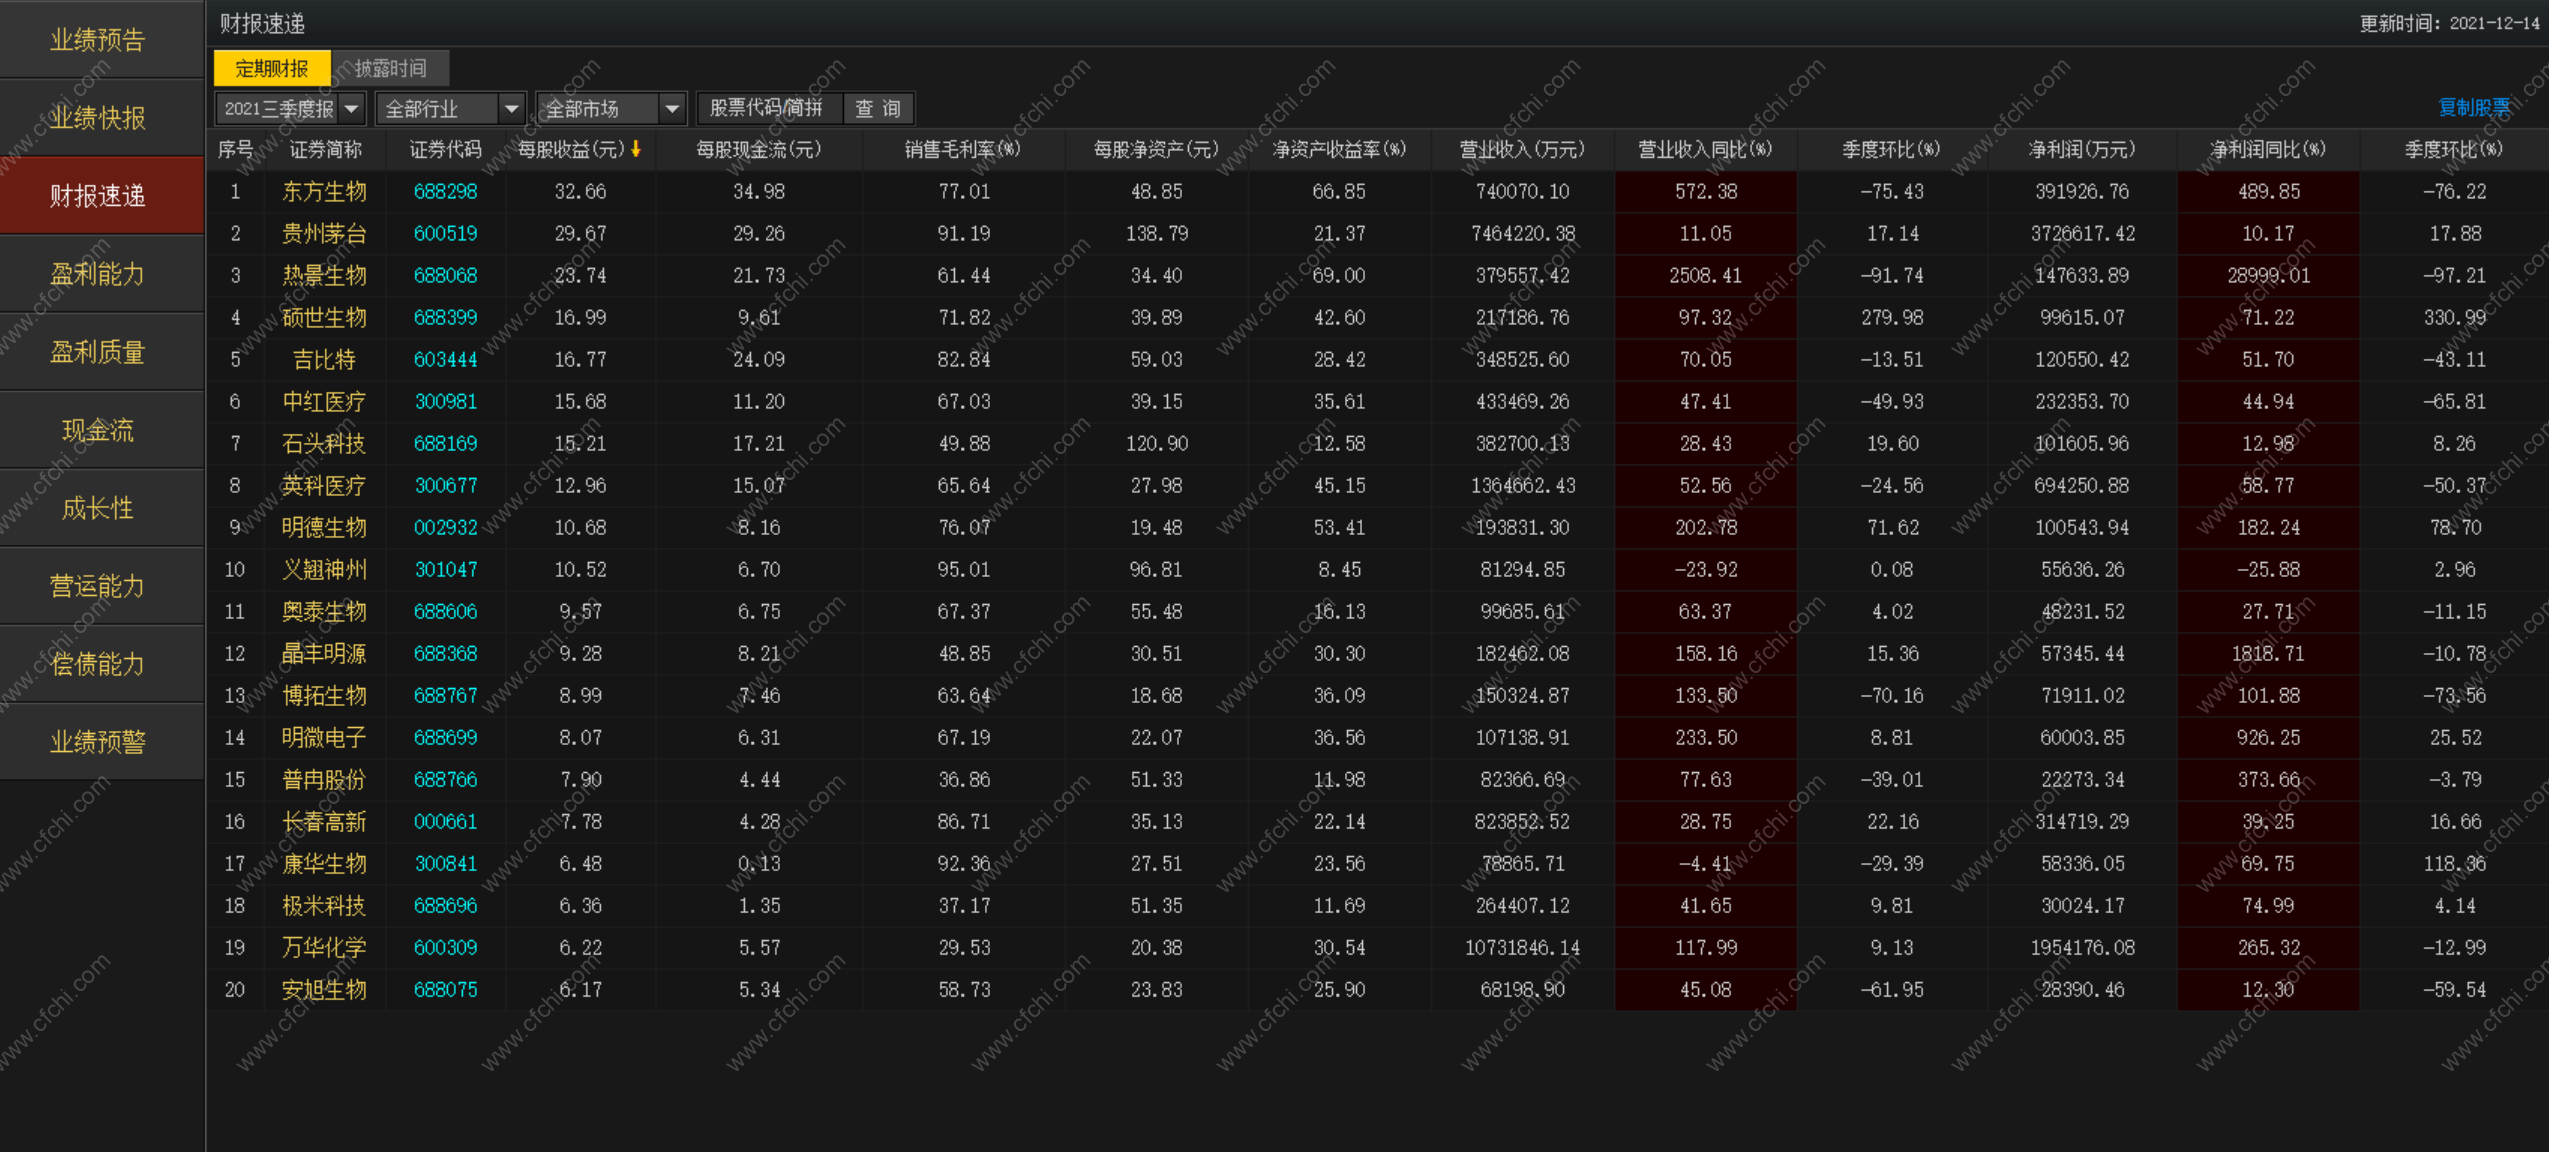Sort by the 销售毛利率(%) column header
The width and height of the screenshot is (2549, 1152).
click(x=962, y=149)
